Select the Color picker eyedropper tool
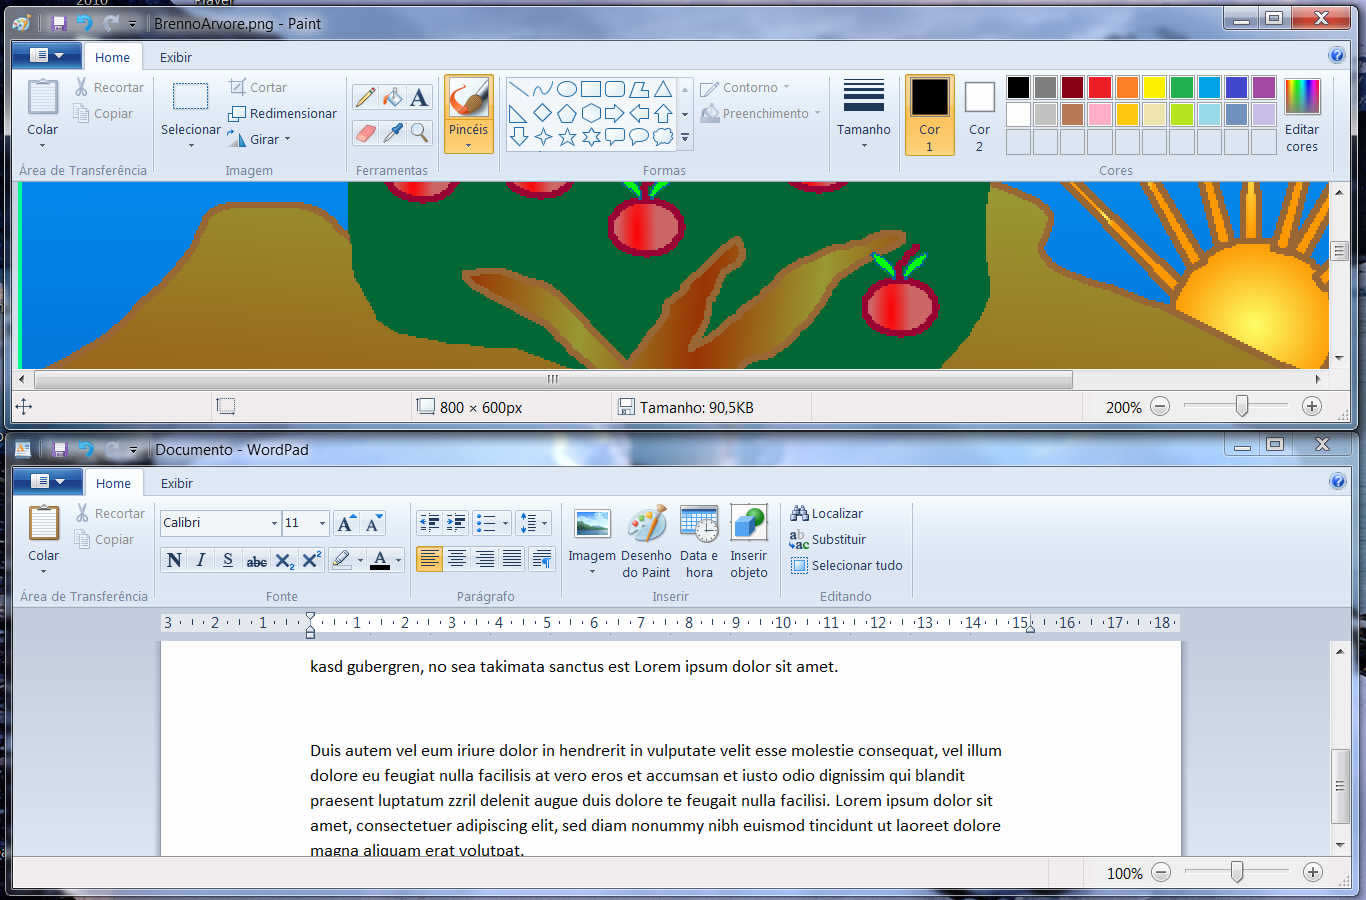 [x=393, y=132]
